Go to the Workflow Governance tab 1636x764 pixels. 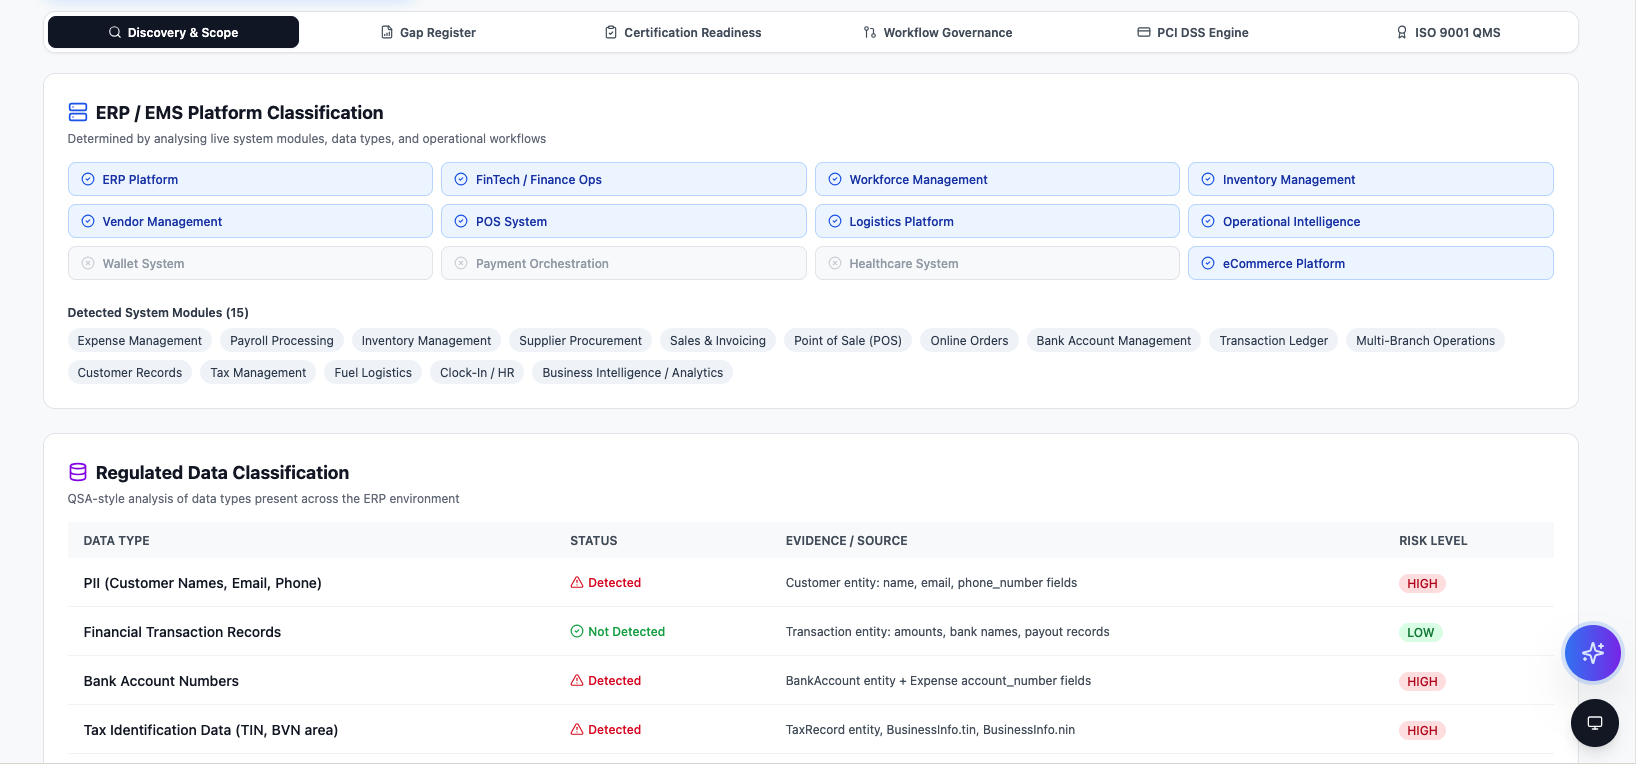[938, 32]
